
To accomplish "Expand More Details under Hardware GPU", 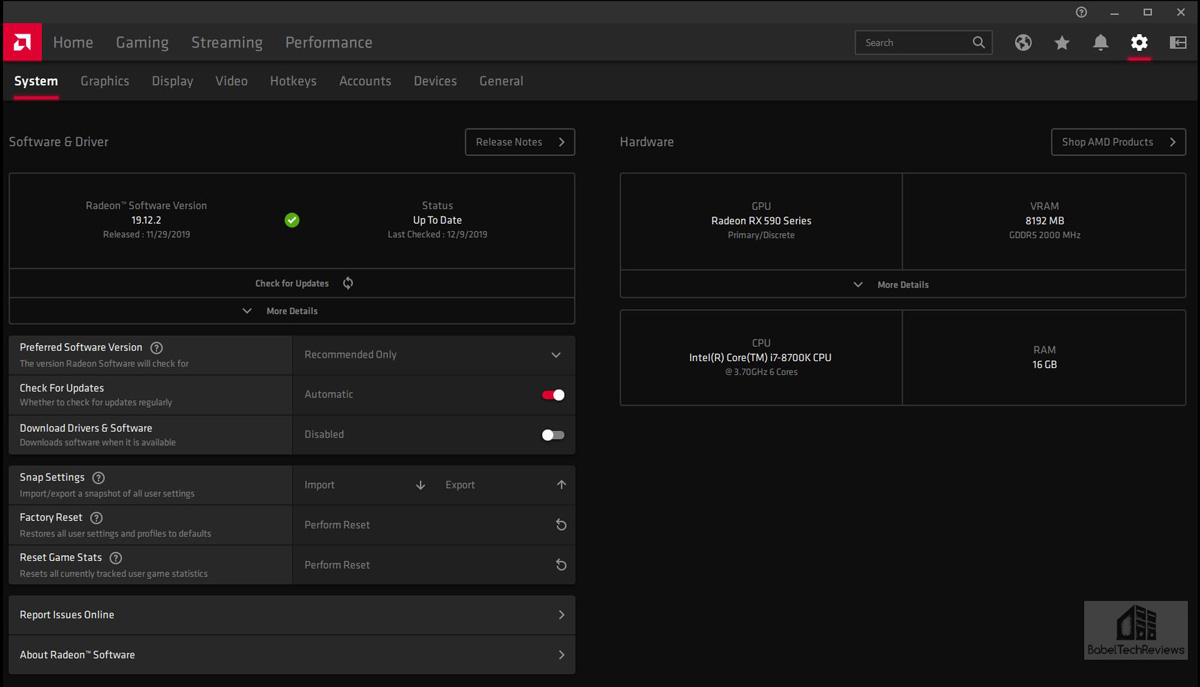I will pos(902,284).
